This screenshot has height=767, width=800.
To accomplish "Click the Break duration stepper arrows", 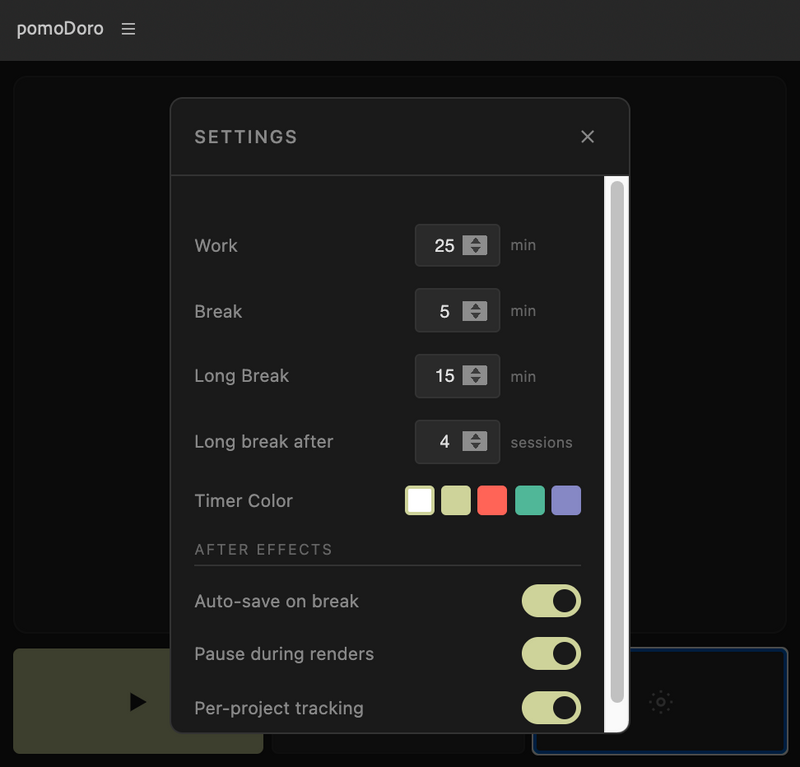I will point(475,311).
